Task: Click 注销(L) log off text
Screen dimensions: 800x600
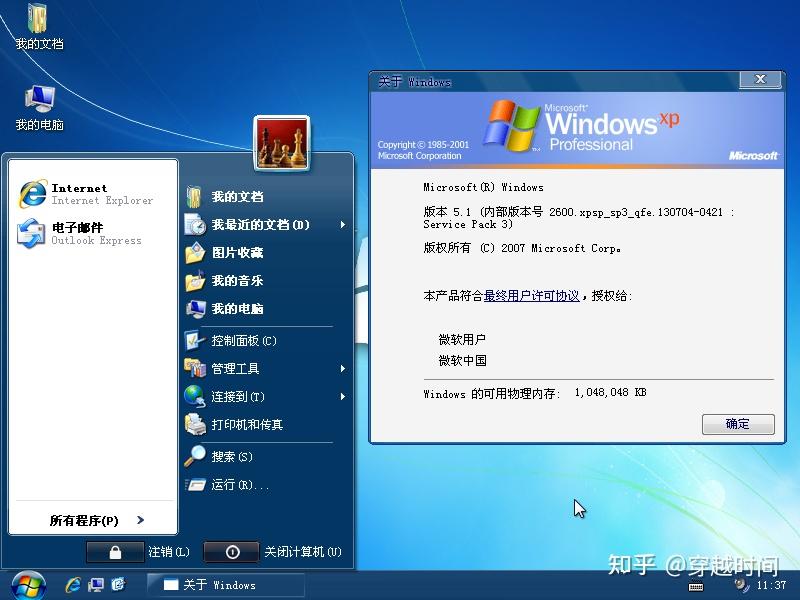Action: click(x=169, y=552)
